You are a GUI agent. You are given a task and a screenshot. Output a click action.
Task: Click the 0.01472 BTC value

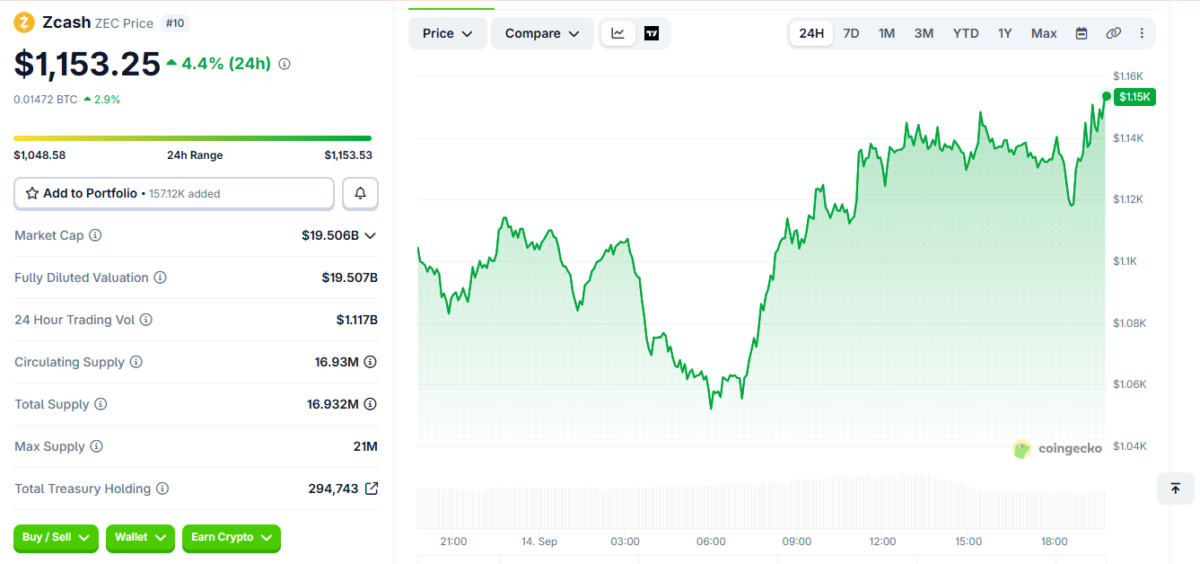[45, 99]
